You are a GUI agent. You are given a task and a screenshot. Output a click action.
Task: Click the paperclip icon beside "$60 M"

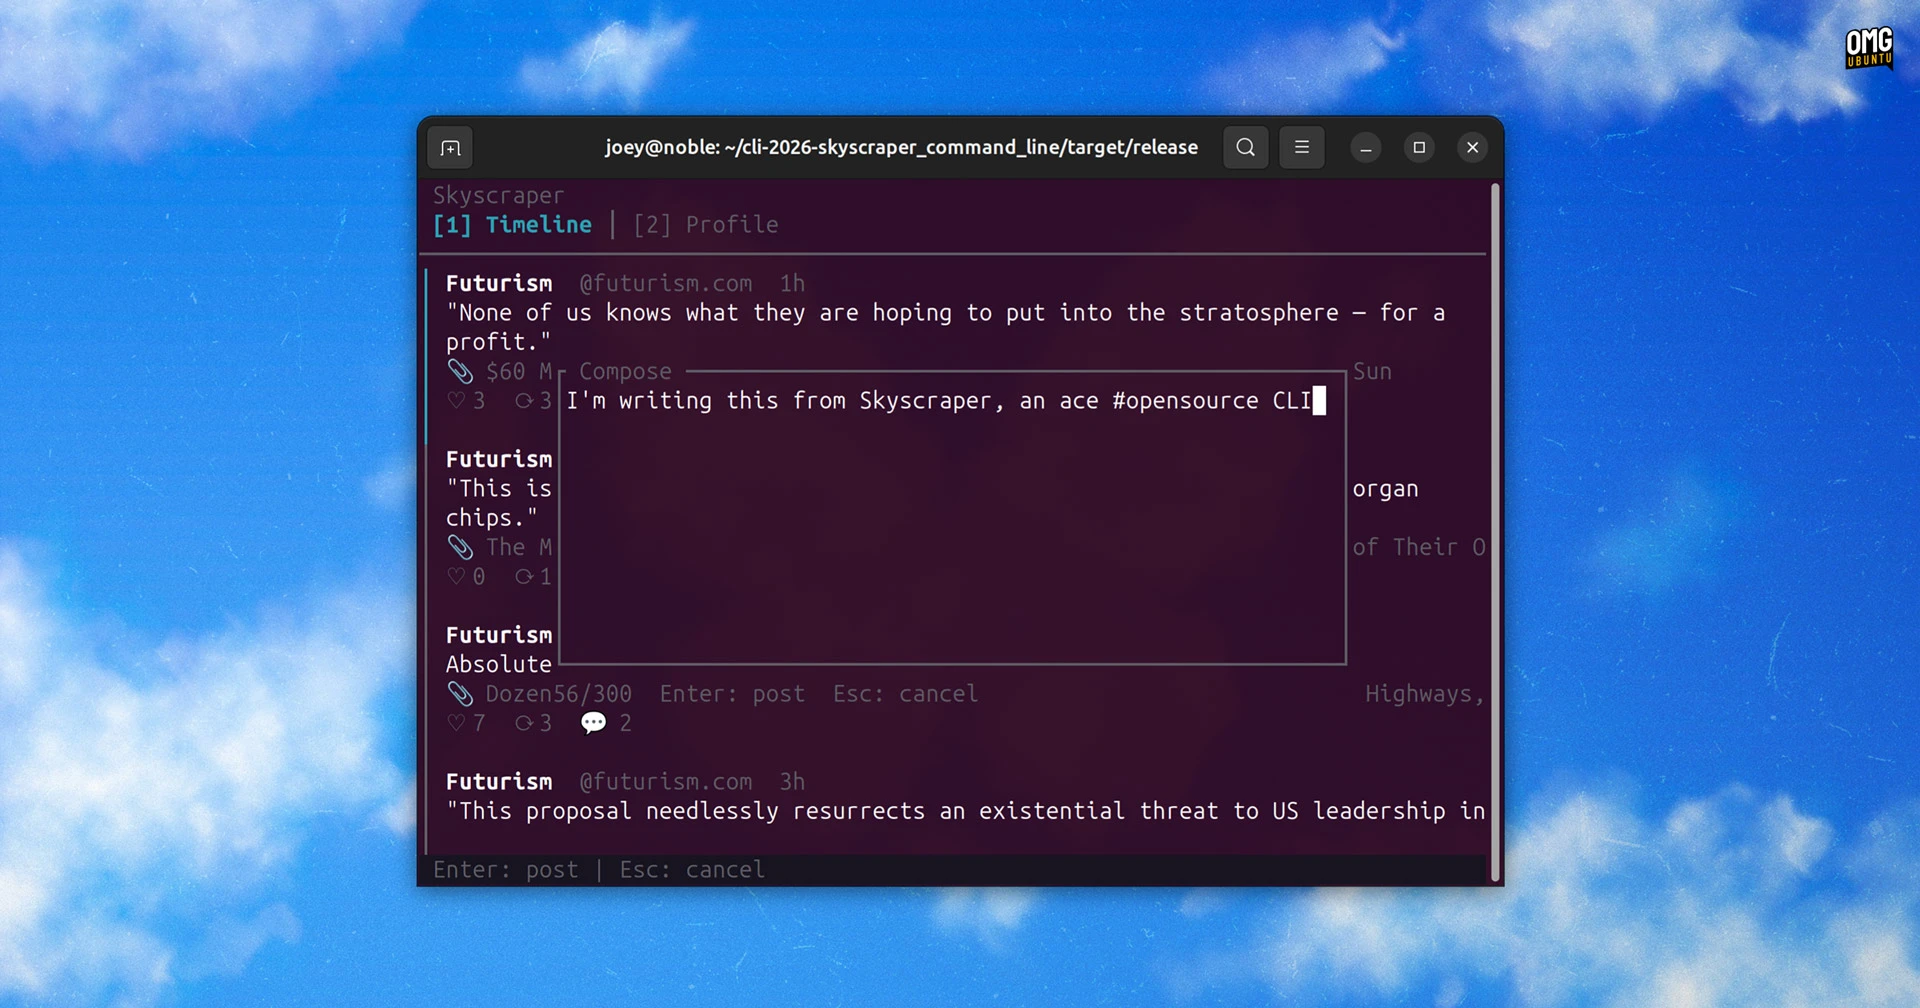tap(460, 372)
